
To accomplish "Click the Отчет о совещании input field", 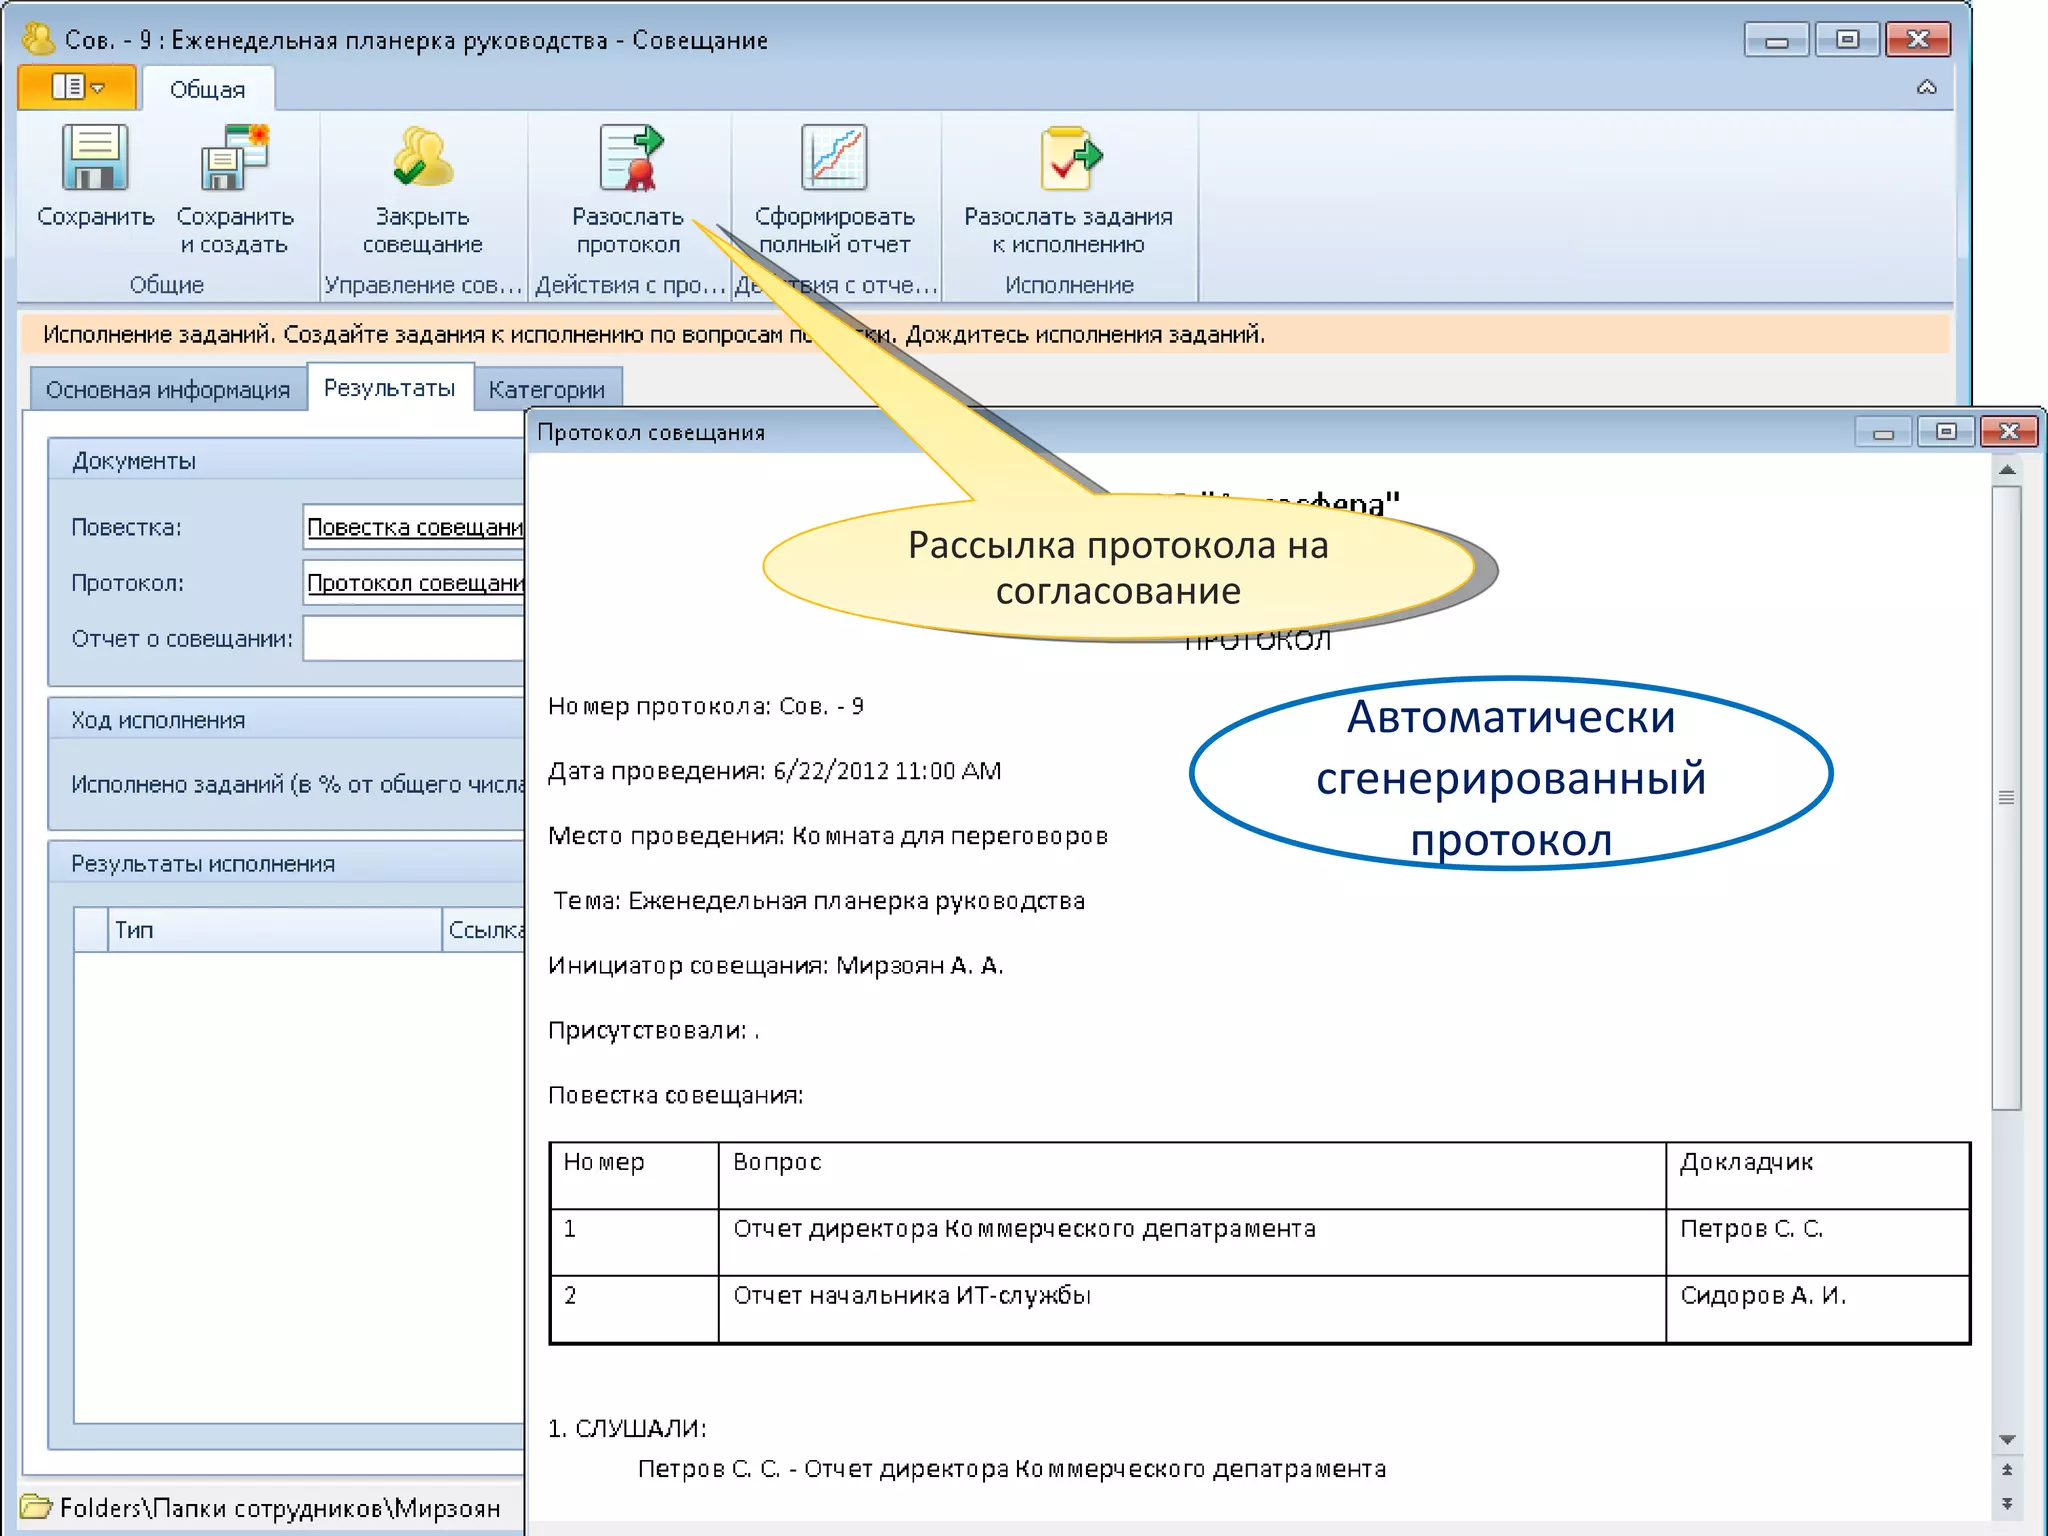I will (414, 639).
